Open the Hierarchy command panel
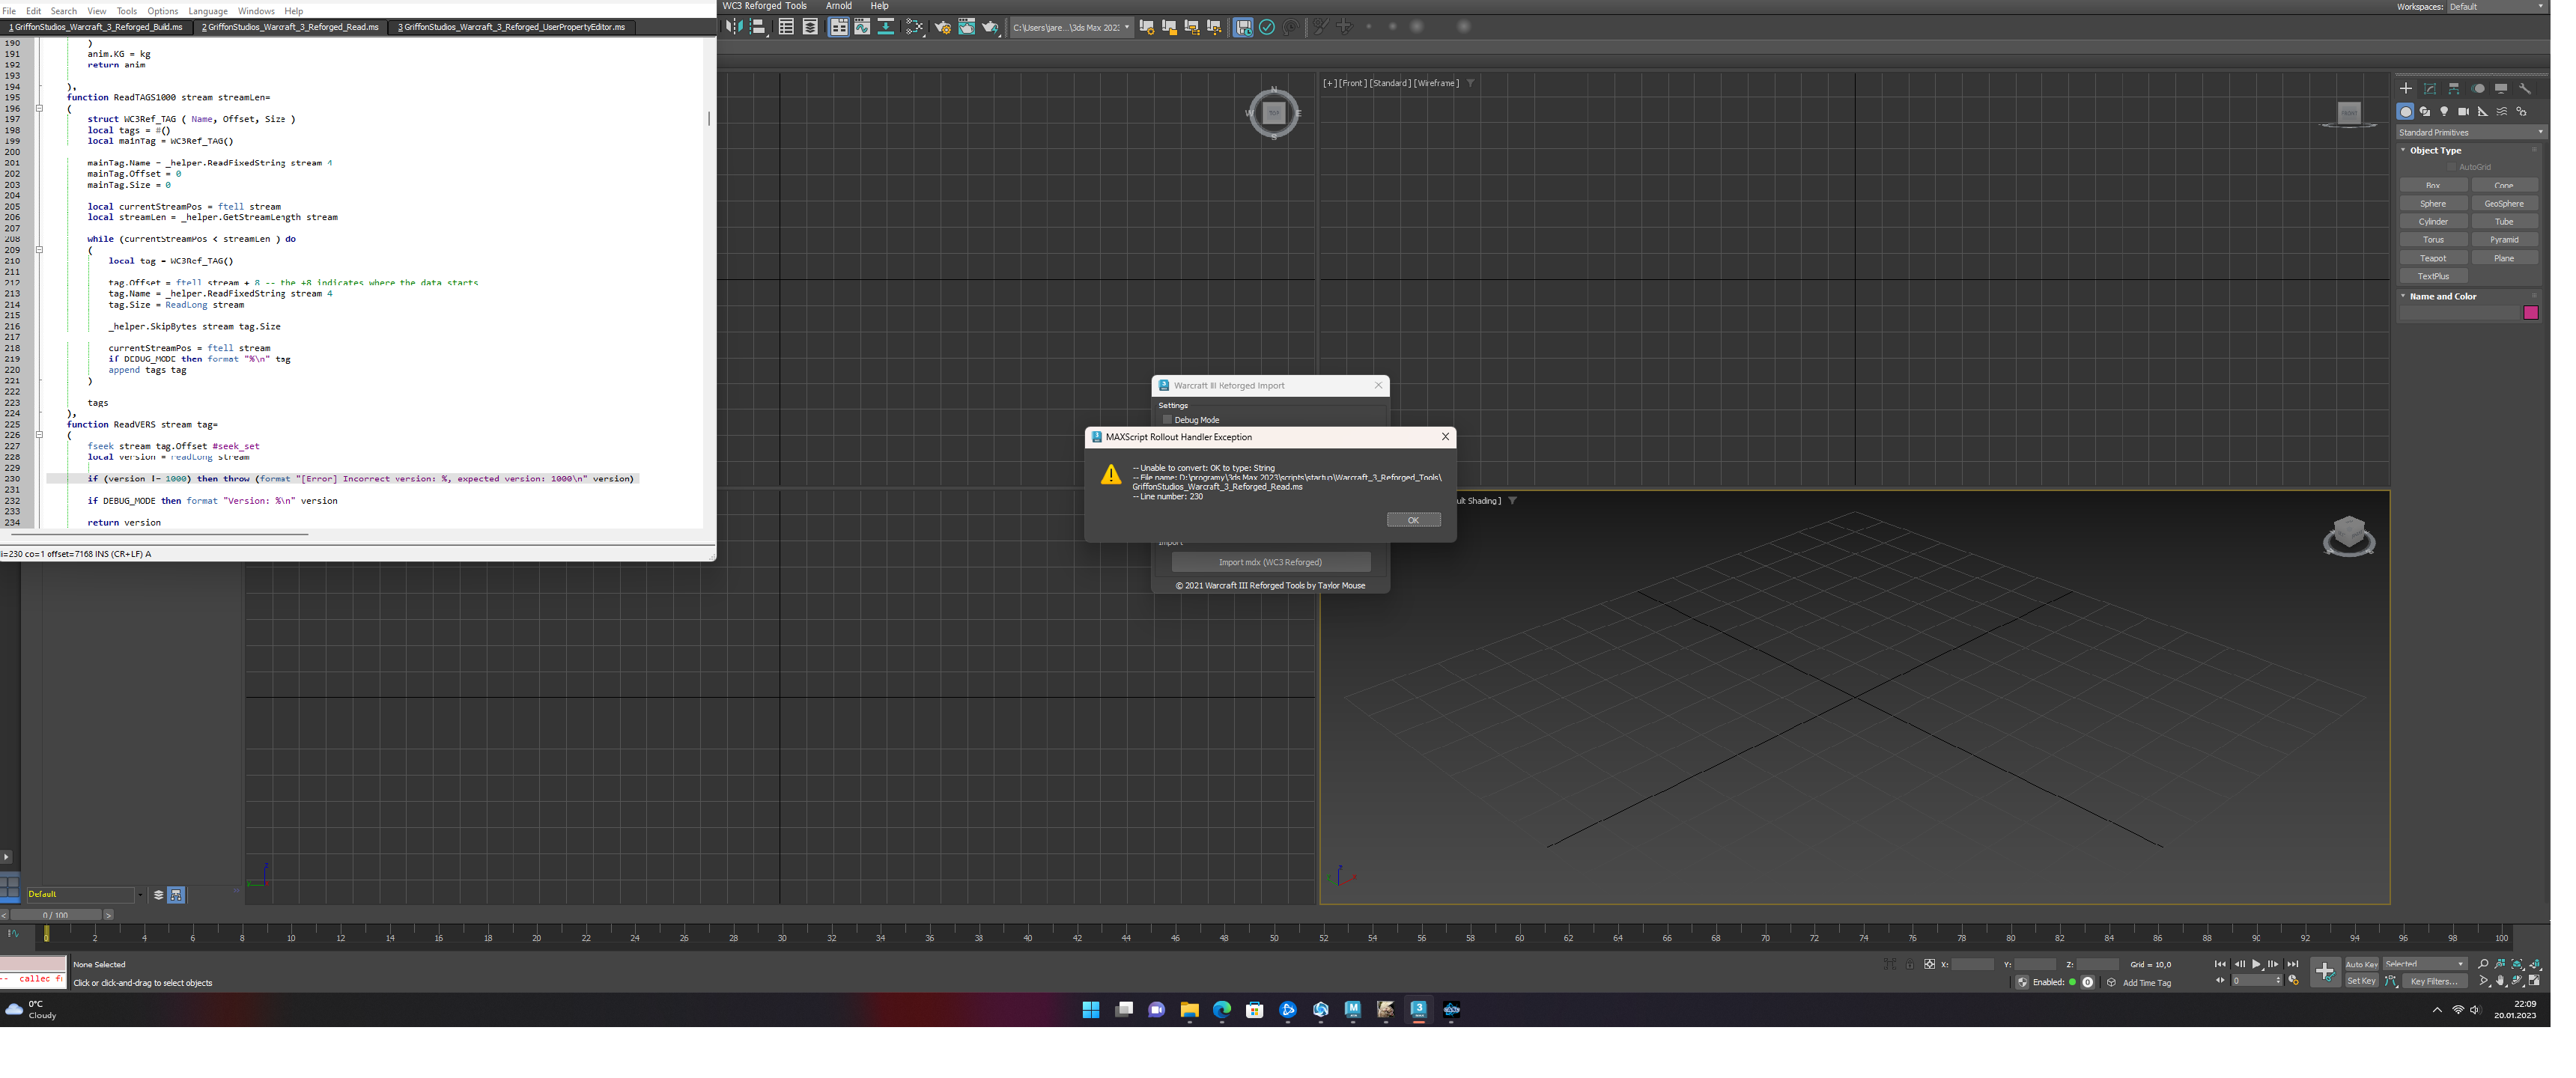2576x1078 pixels. (x=2454, y=89)
